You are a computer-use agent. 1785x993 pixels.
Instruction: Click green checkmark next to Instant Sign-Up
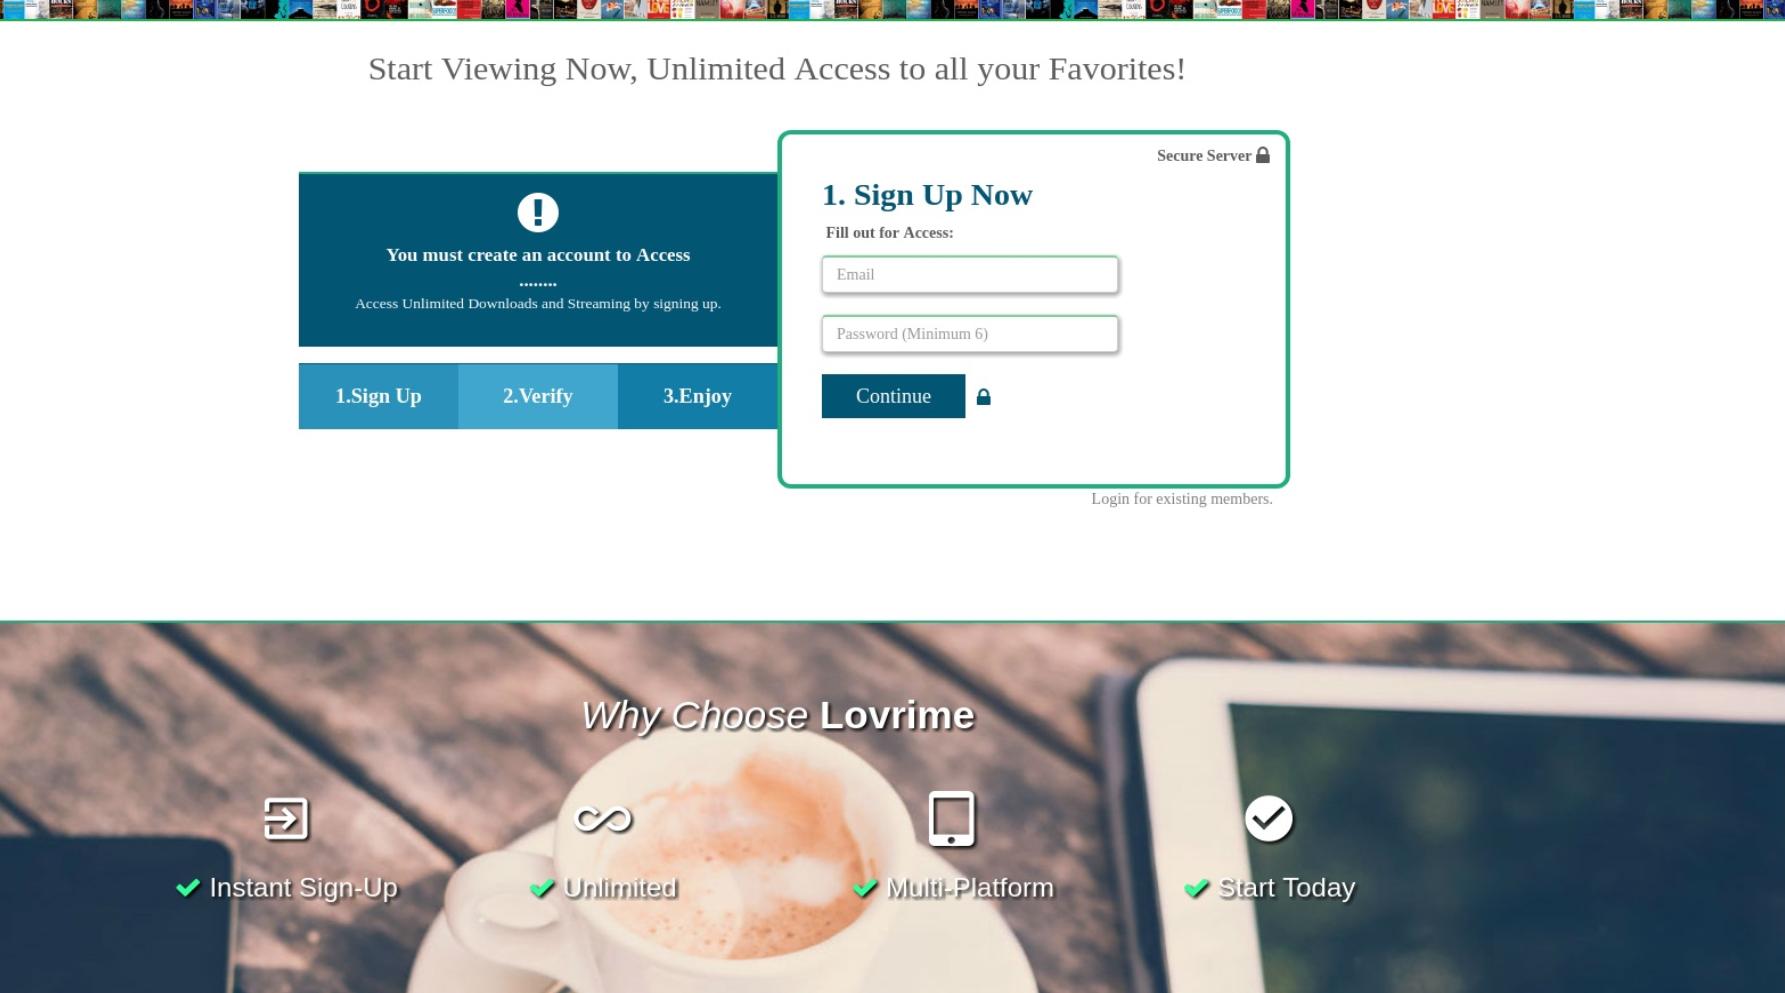[188, 887]
